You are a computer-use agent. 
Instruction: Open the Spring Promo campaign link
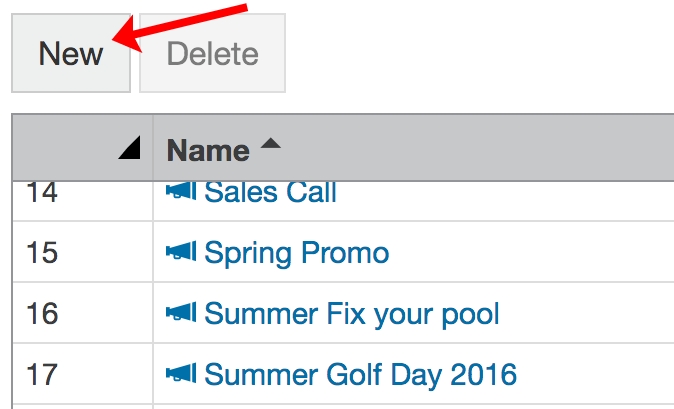coord(296,253)
